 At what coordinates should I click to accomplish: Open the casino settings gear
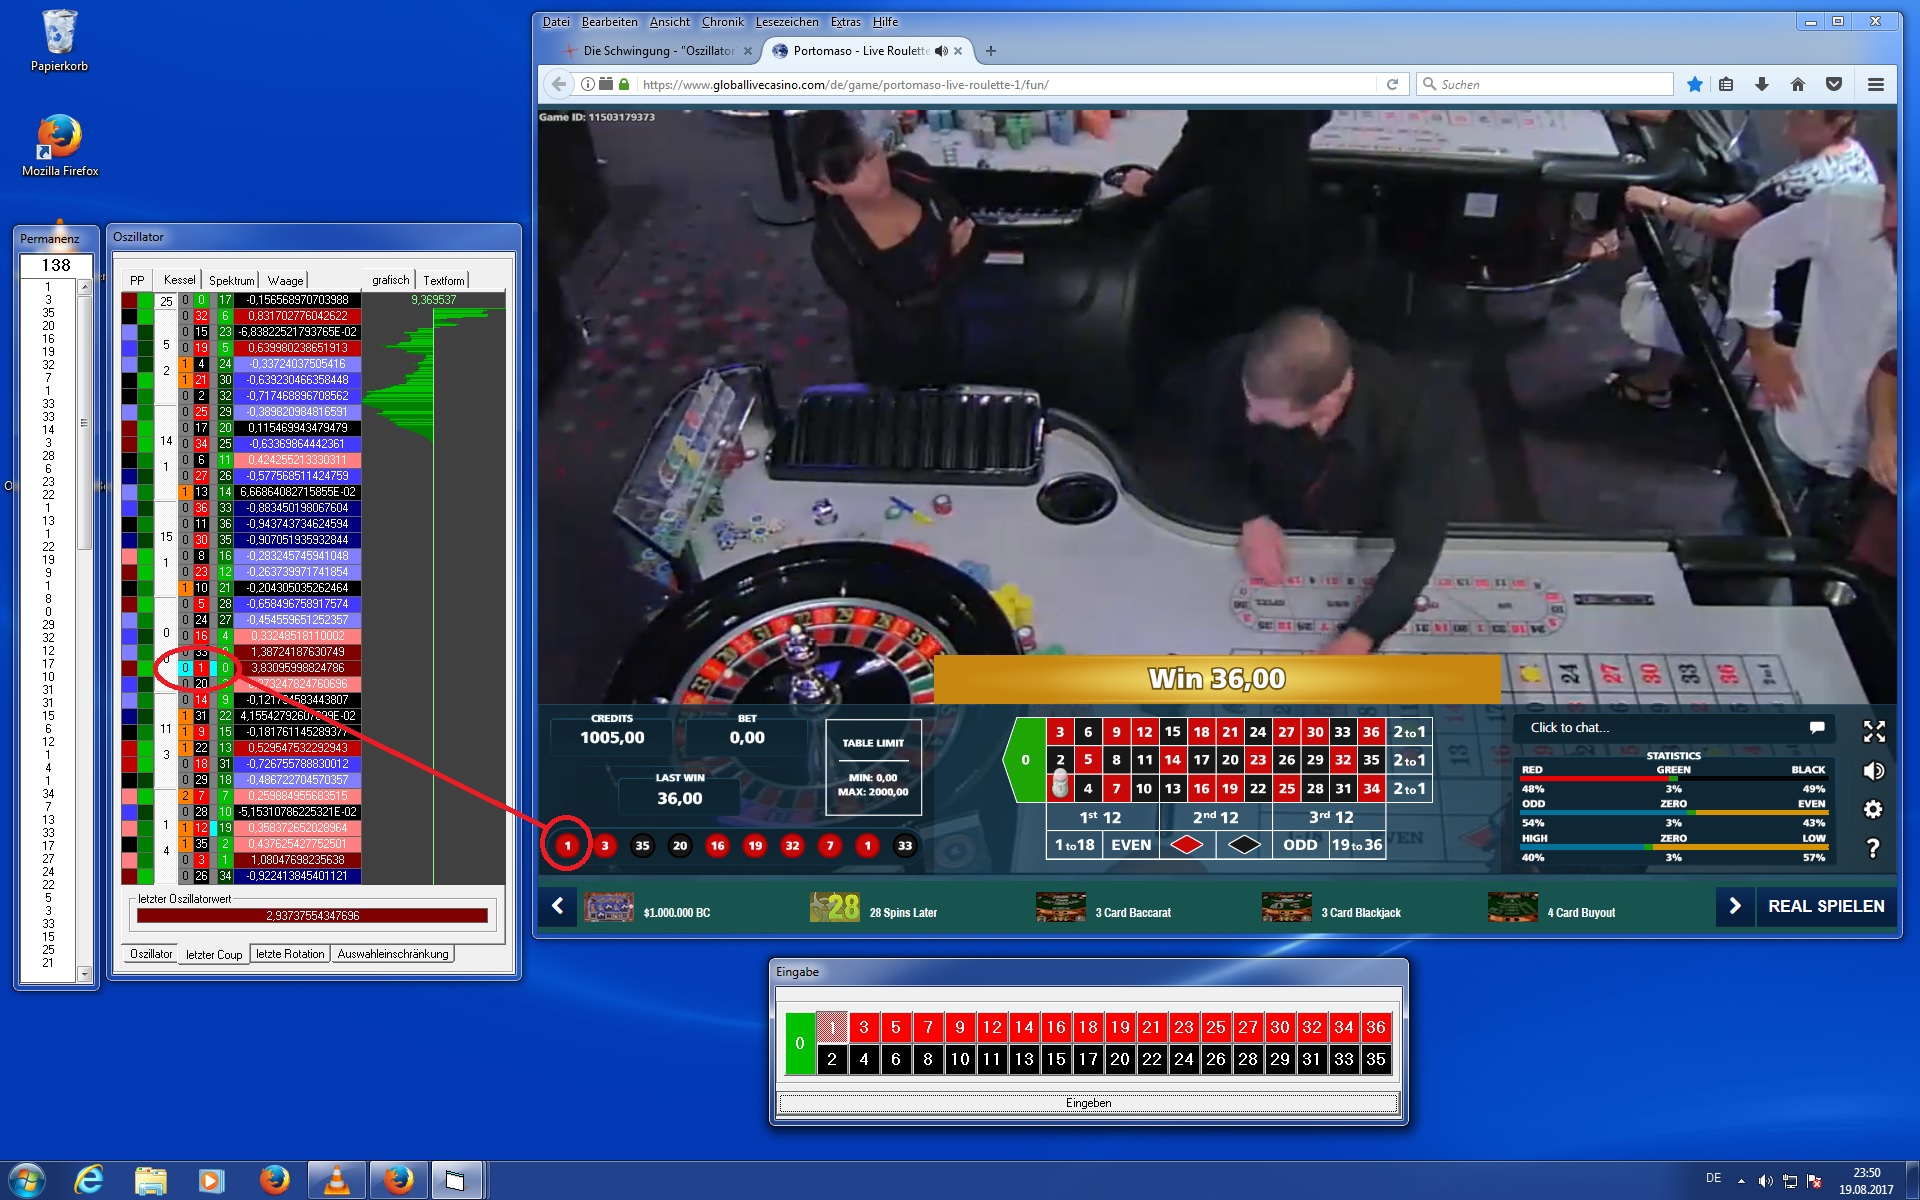[x=1874, y=810]
